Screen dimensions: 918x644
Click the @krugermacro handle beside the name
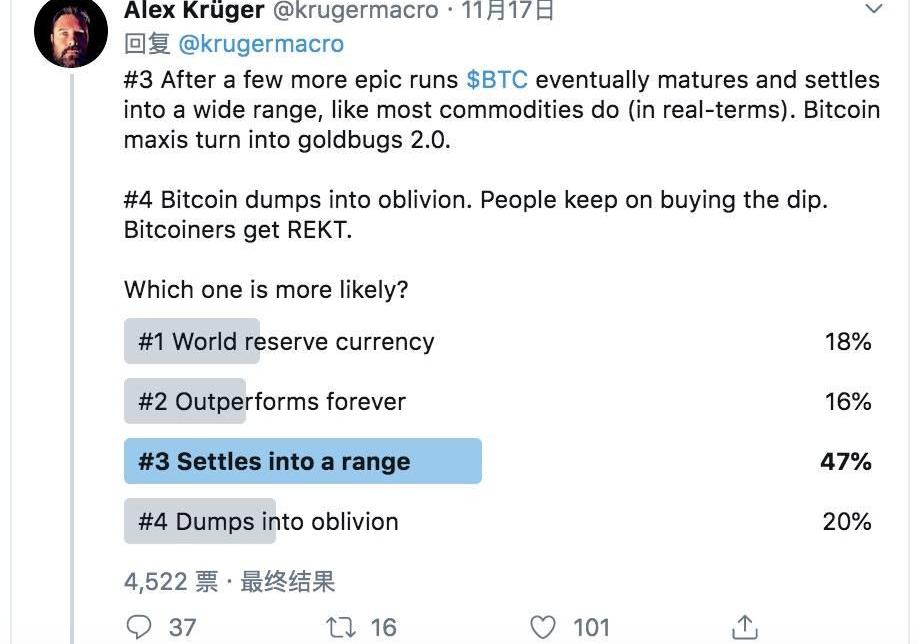tap(355, 11)
